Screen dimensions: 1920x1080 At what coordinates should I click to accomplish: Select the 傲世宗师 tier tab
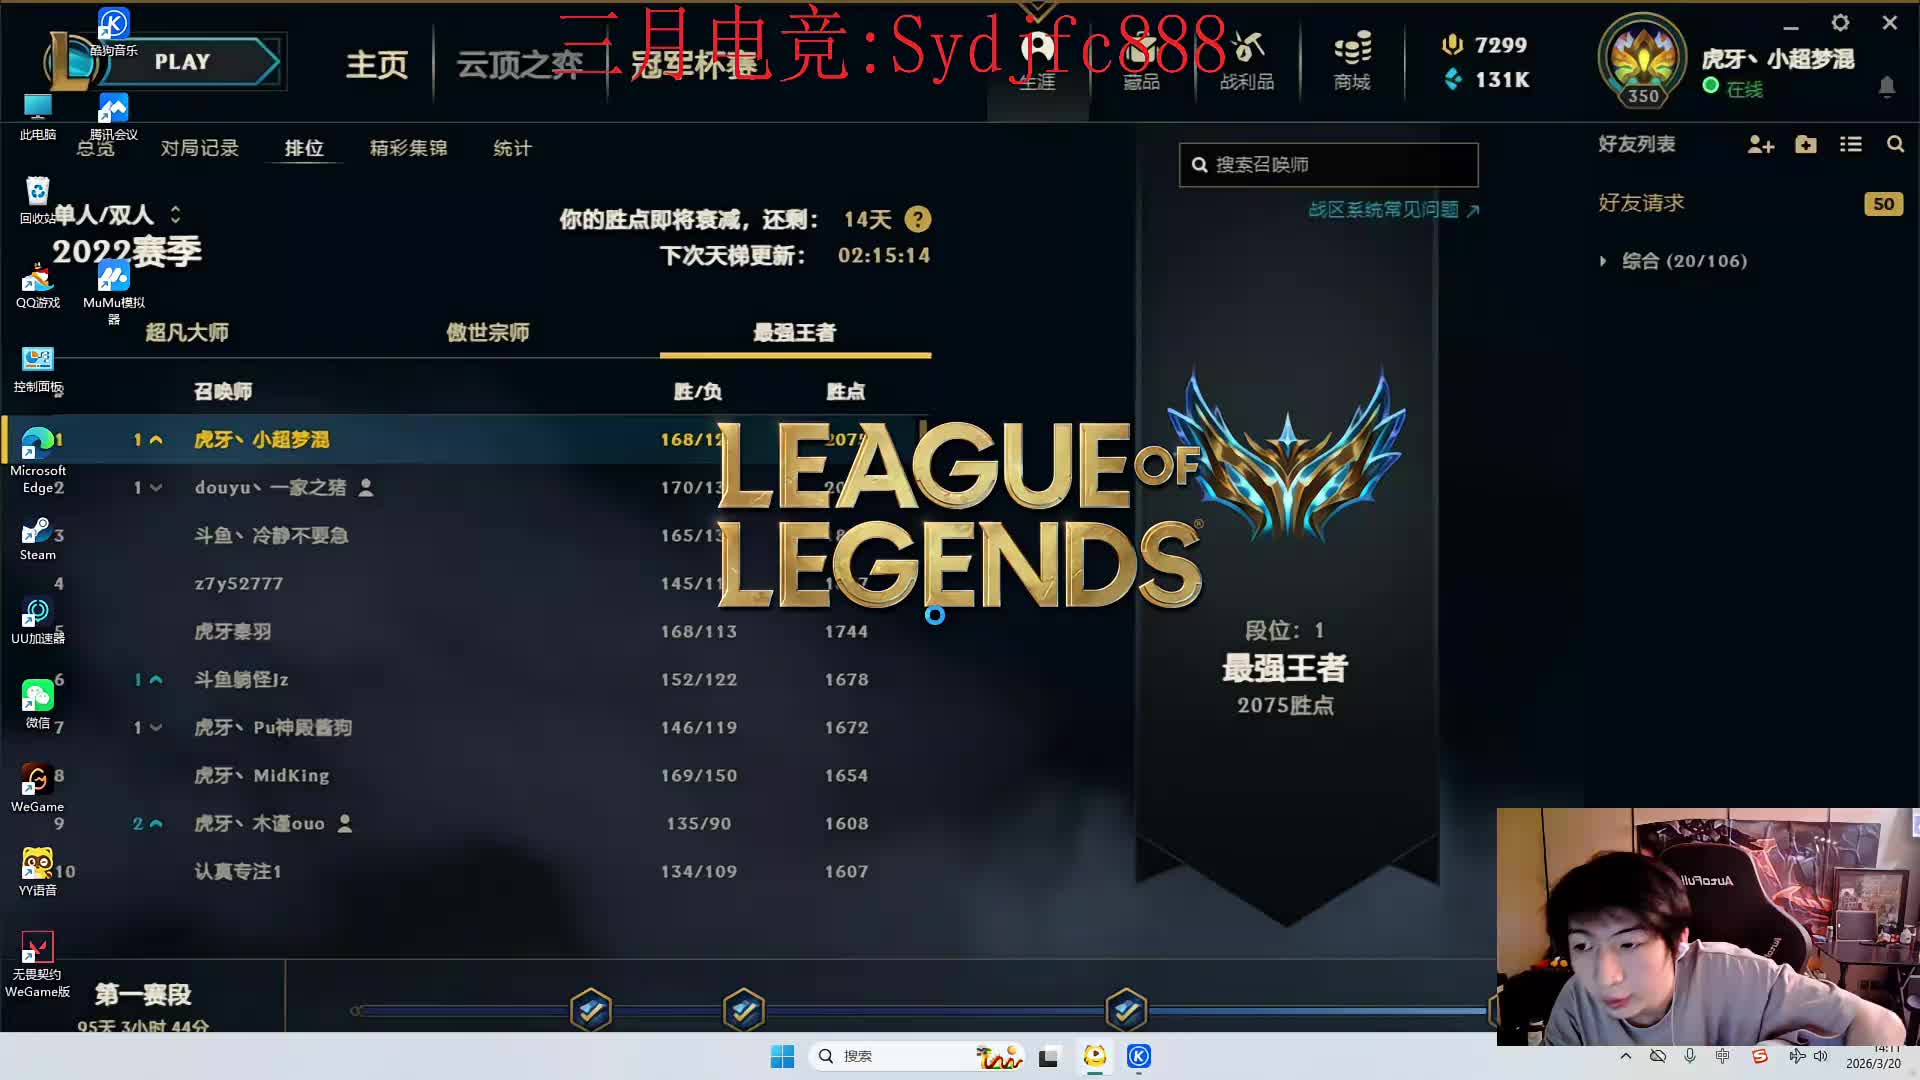pyautogui.click(x=487, y=332)
